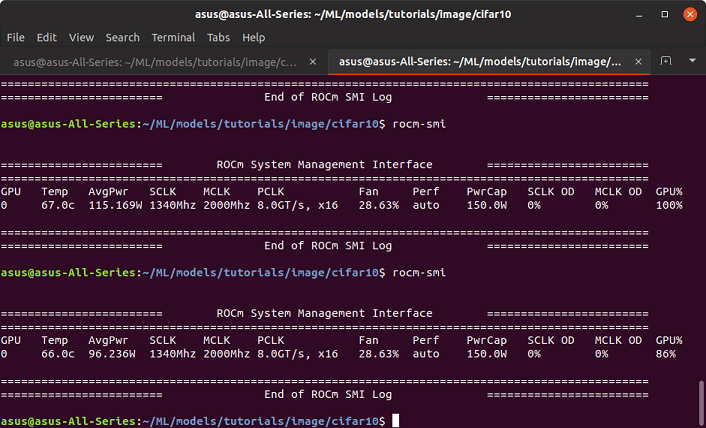The height and width of the screenshot is (428, 706).
Task: Click the 96.236W average power value
Action: pos(112,354)
